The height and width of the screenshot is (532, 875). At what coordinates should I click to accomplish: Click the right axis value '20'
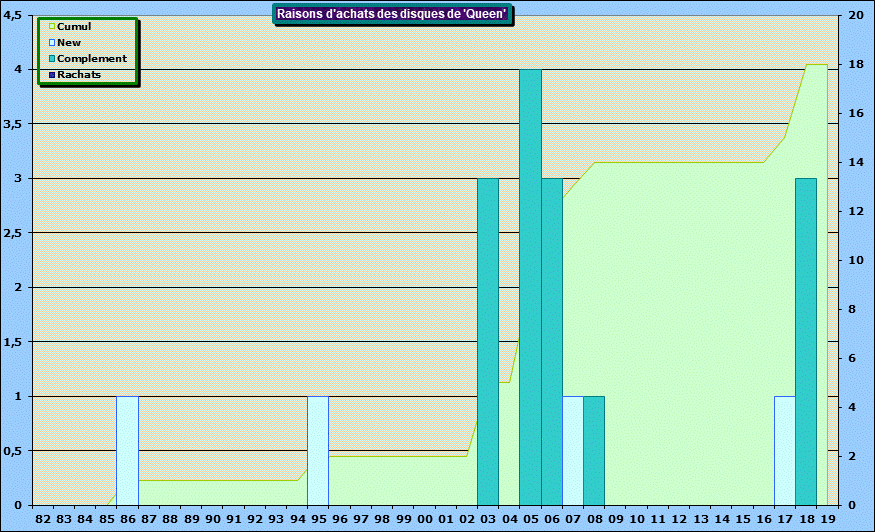[856, 15]
